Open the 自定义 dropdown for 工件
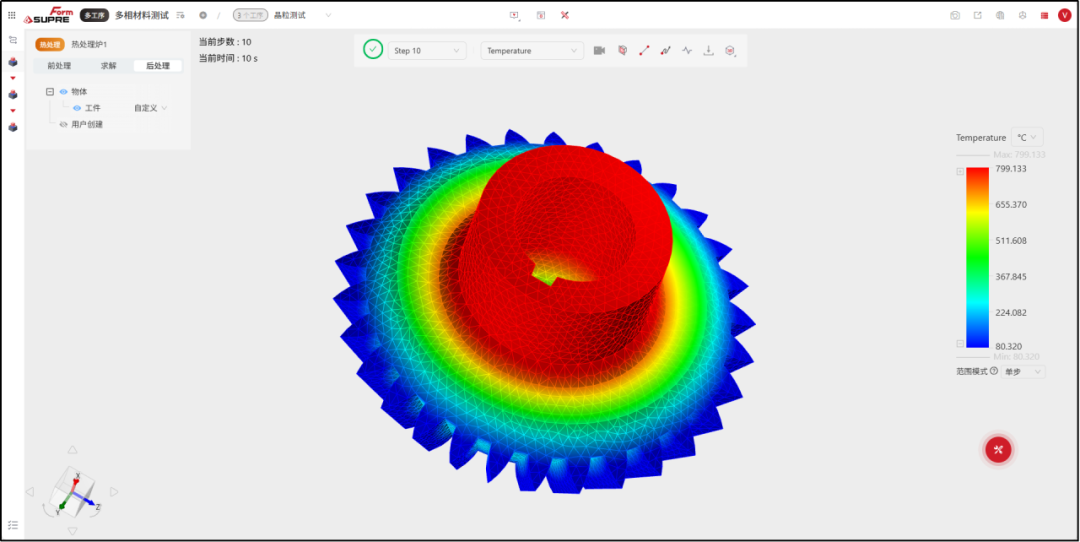 [x=151, y=108]
